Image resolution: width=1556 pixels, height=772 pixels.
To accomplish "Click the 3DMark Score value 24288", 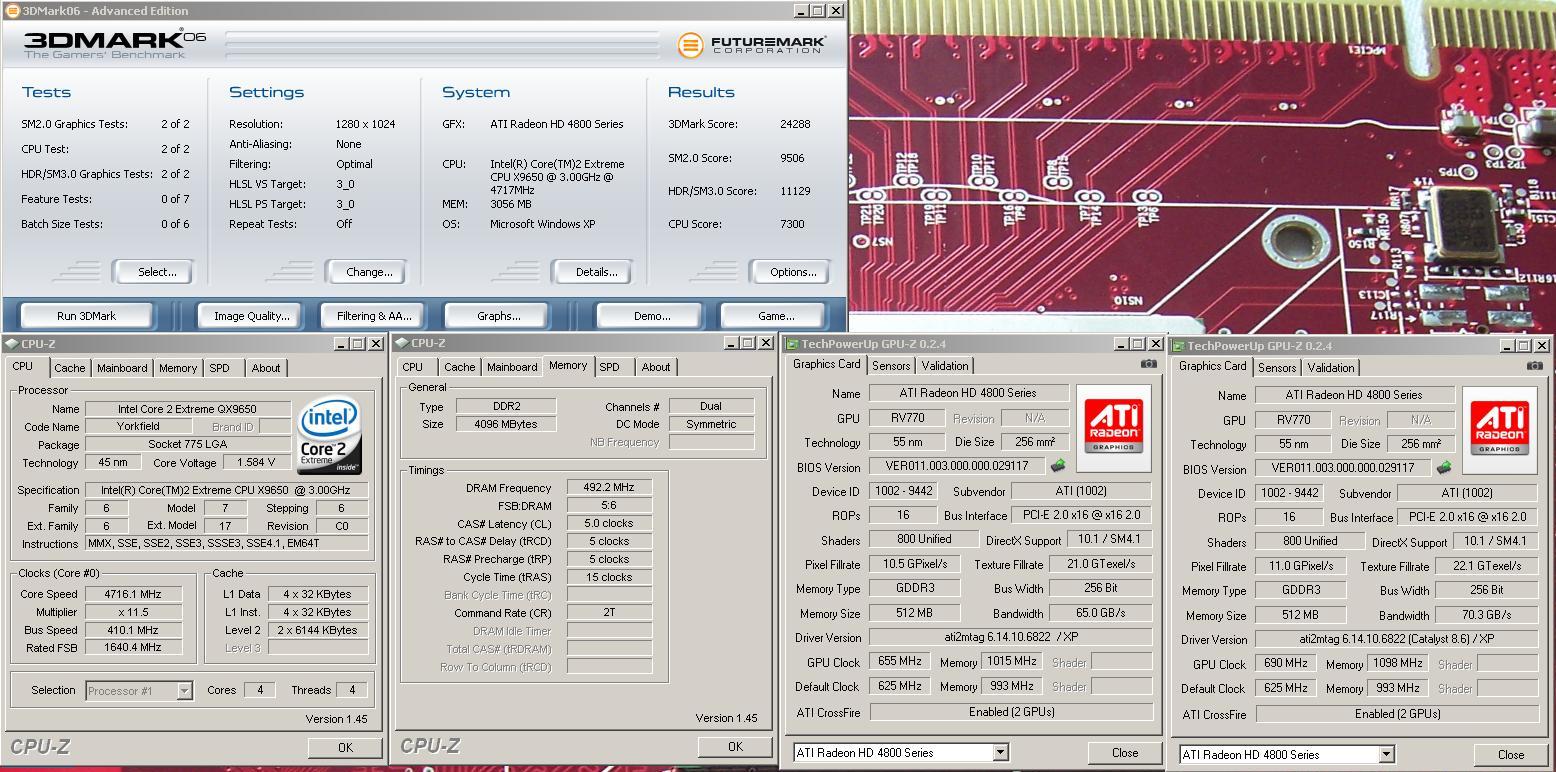I will point(795,124).
